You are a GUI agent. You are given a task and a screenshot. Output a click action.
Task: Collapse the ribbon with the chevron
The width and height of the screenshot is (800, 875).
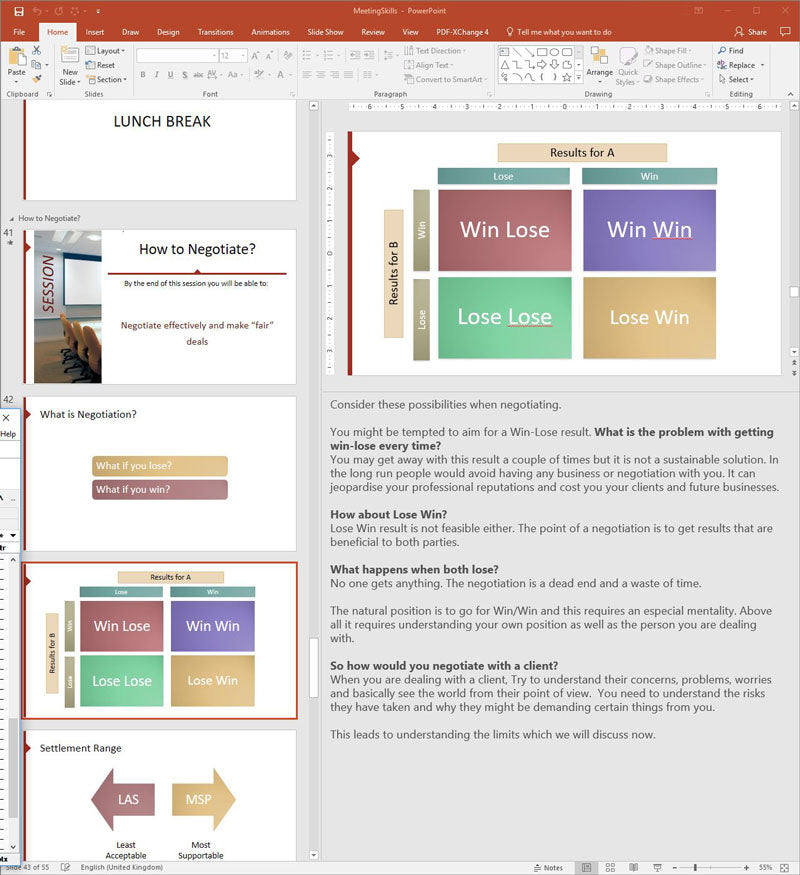pyautogui.click(x=791, y=94)
